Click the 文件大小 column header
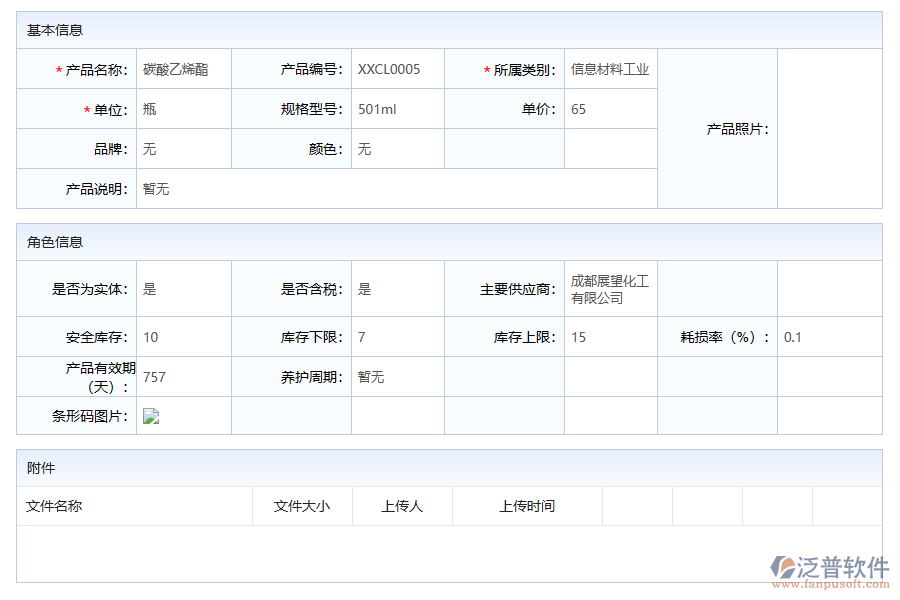Viewport: 900px width, 600px height. 302,506
